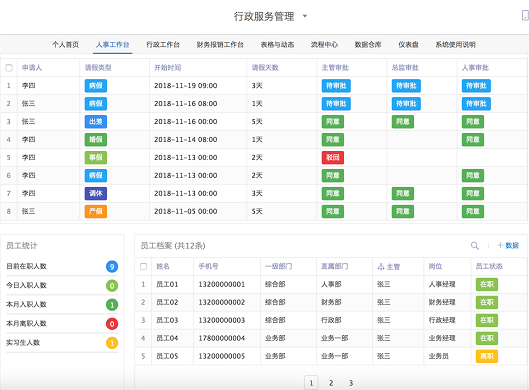Go to page 3 of employee list
This screenshot has height=390, width=529.
coord(351,383)
